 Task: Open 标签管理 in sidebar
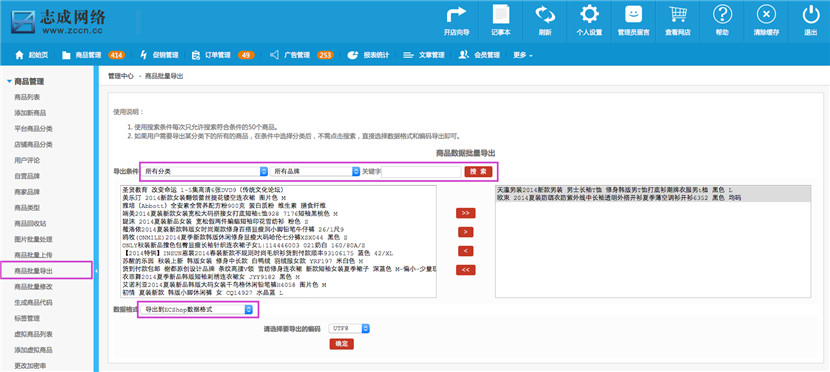click(27, 319)
